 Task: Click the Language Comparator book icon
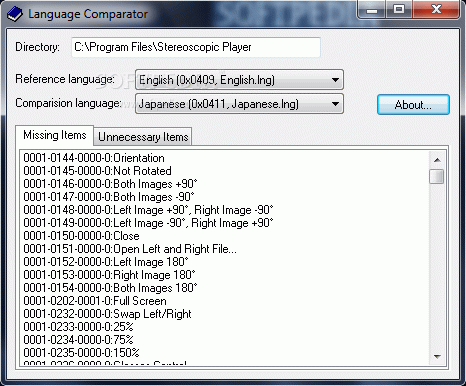pos(14,14)
